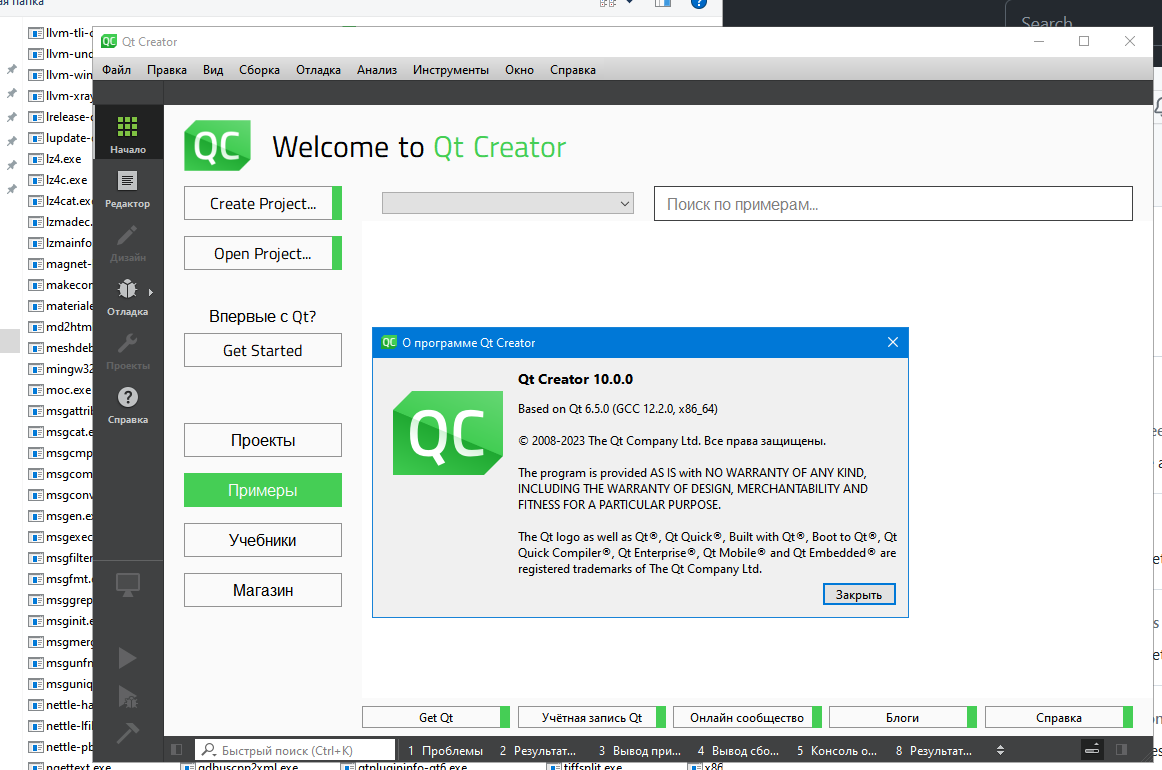Open the Учётная запись Qt link

click(591, 717)
